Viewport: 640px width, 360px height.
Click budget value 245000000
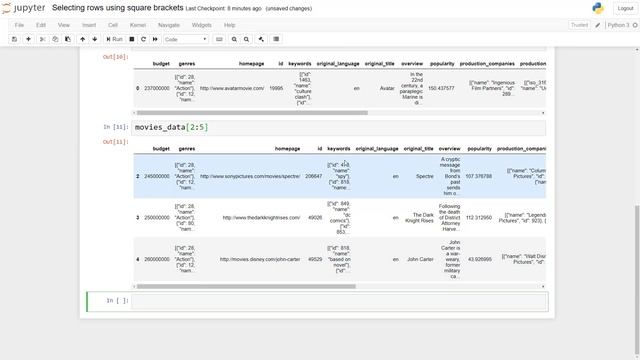157,176
